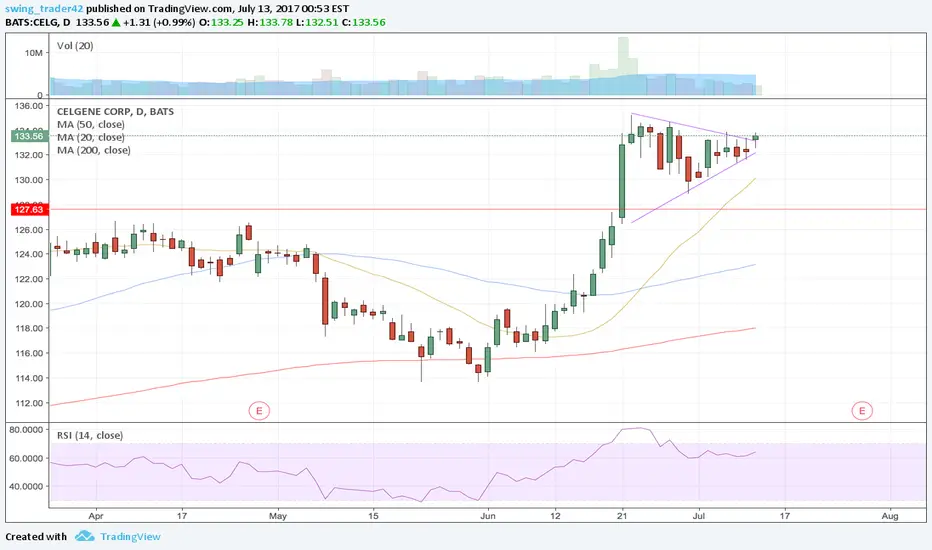Click the 80.0000 RSI axis label
This screenshot has width=932, height=550.
tap(26, 429)
